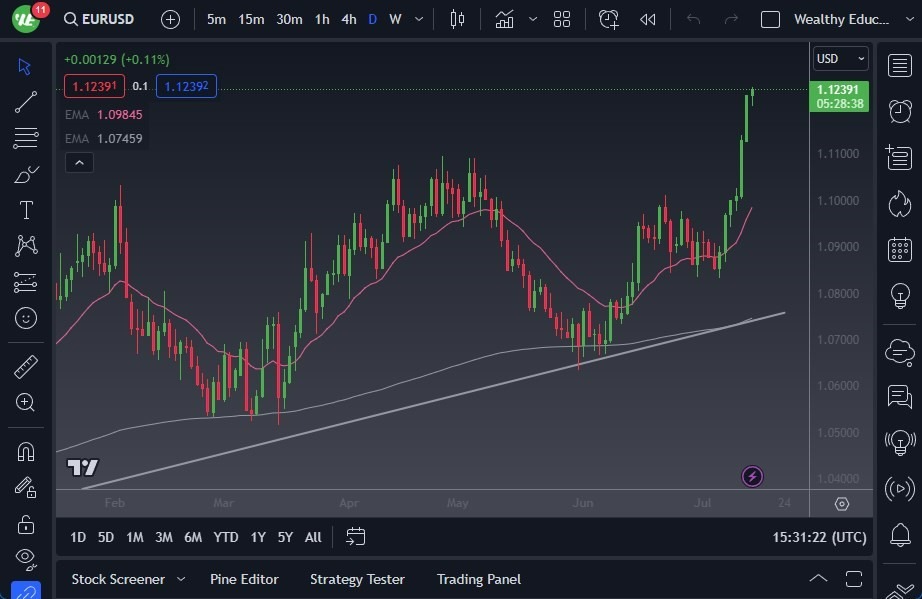The image size is (922, 599).
Task: Open the candlestick chart type selector
Action: pos(457,19)
